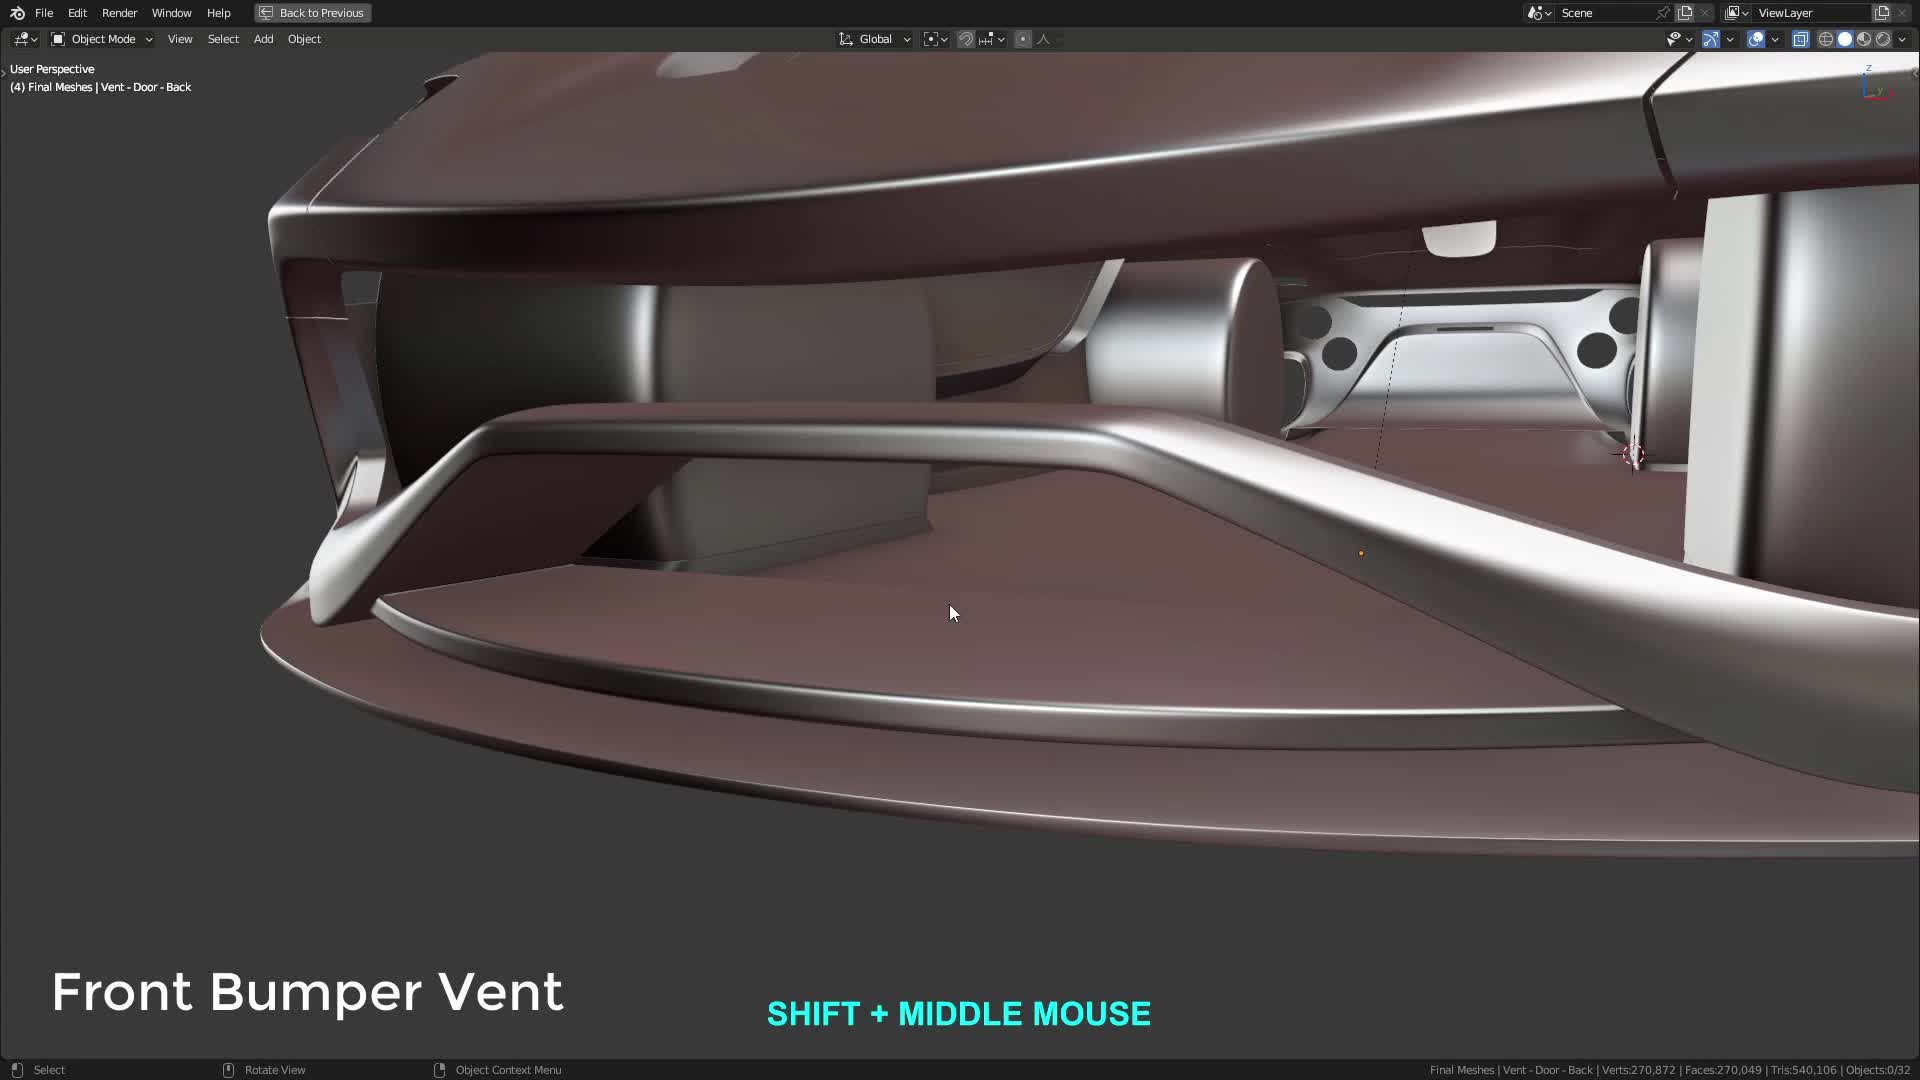Toggle viewport gizmos display
1920x1080 pixels.
click(x=1711, y=39)
